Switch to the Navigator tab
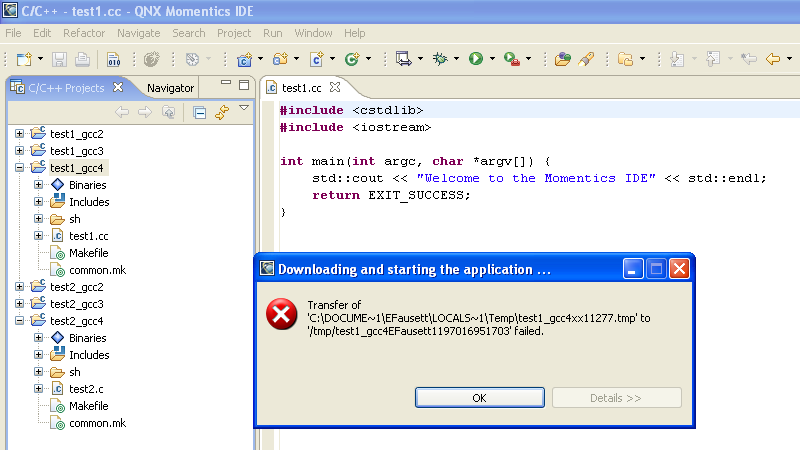 (x=170, y=88)
